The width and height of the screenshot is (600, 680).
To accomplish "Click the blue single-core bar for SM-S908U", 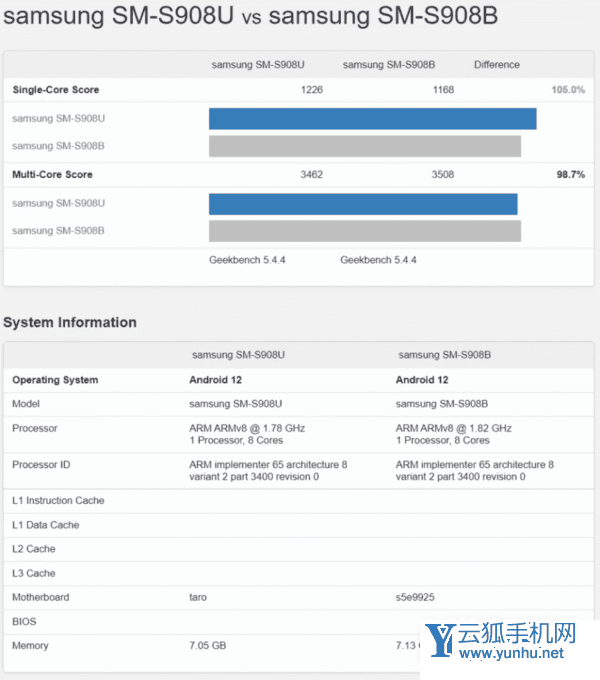I will [373, 119].
